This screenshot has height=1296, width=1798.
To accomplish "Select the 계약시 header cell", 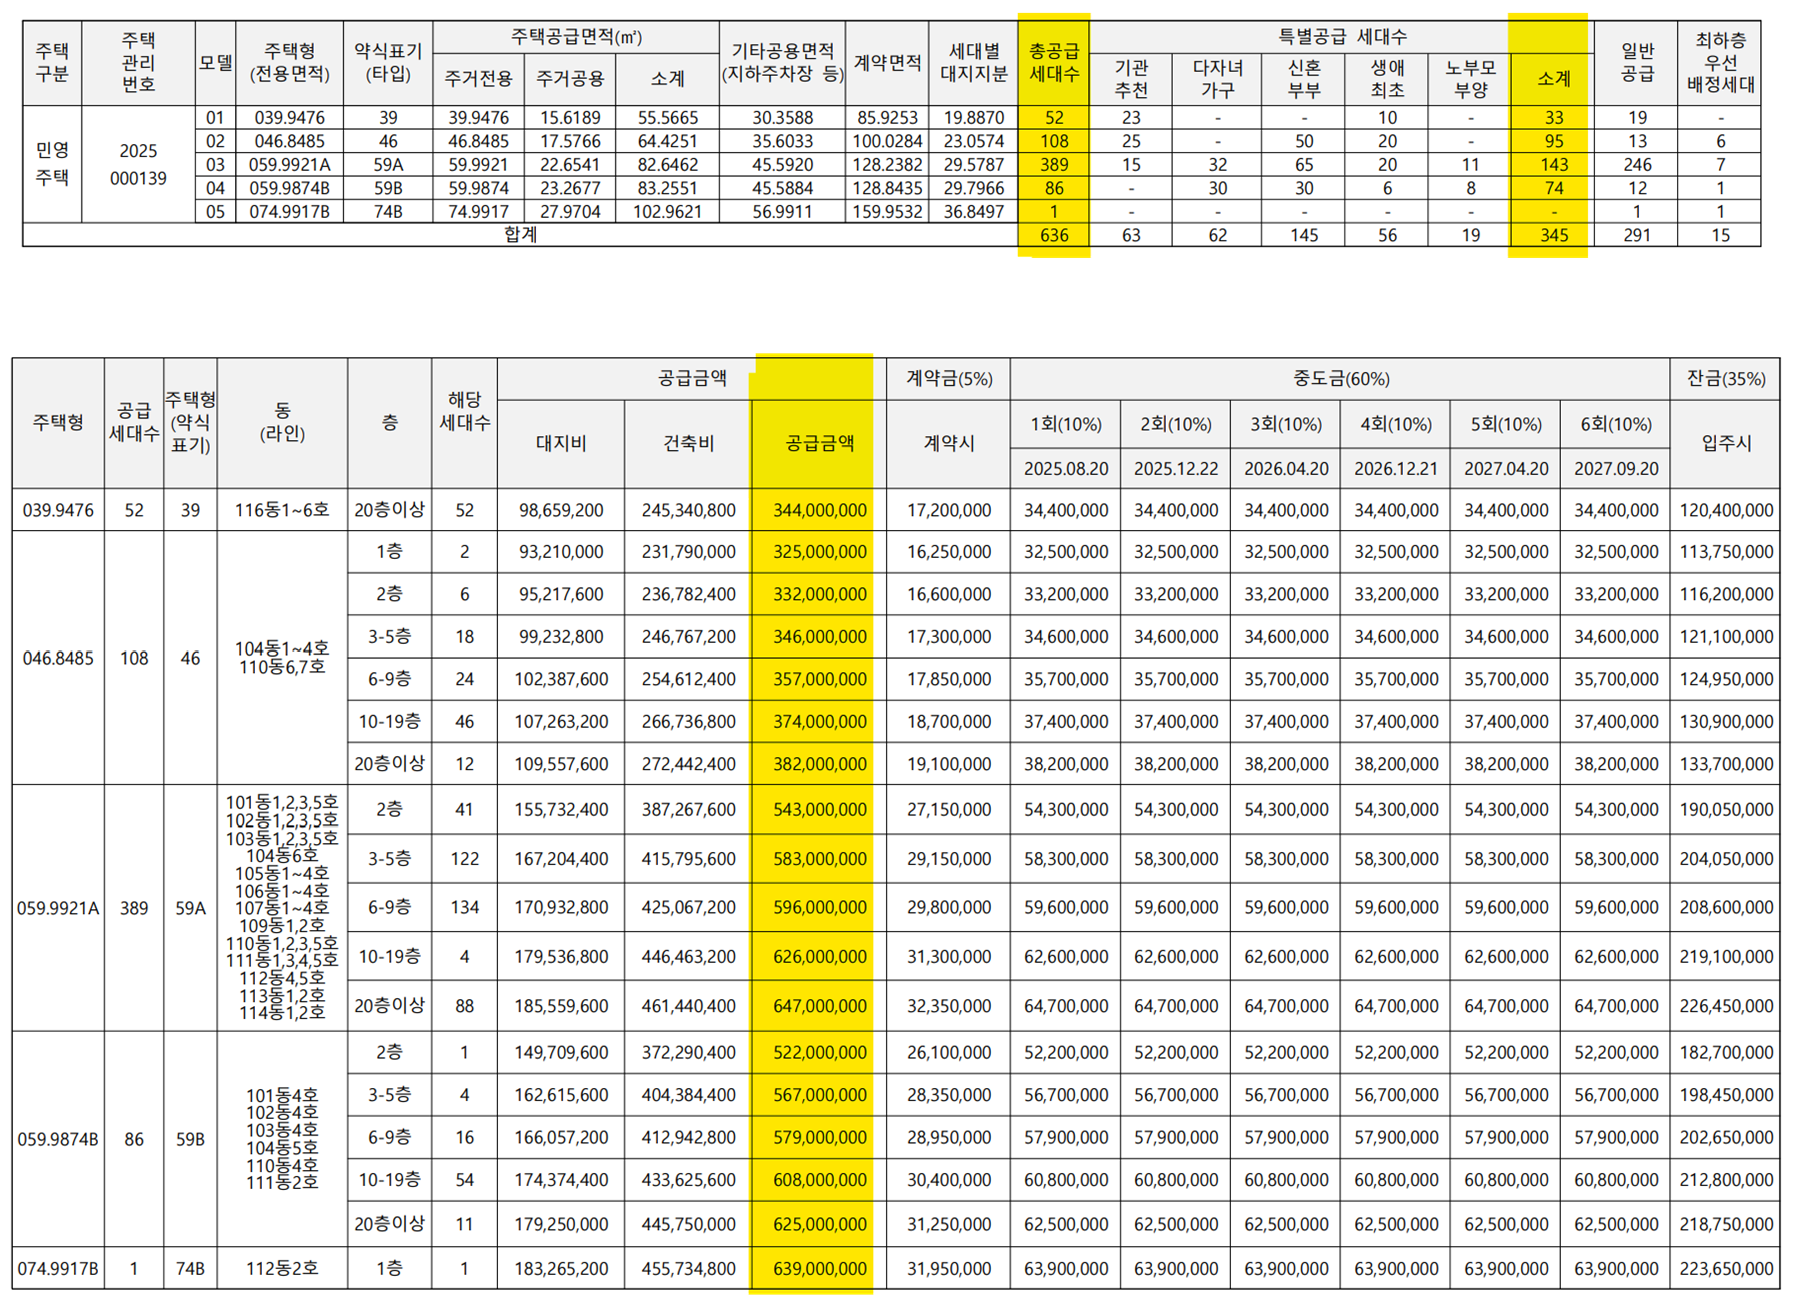I will pos(948,443).
